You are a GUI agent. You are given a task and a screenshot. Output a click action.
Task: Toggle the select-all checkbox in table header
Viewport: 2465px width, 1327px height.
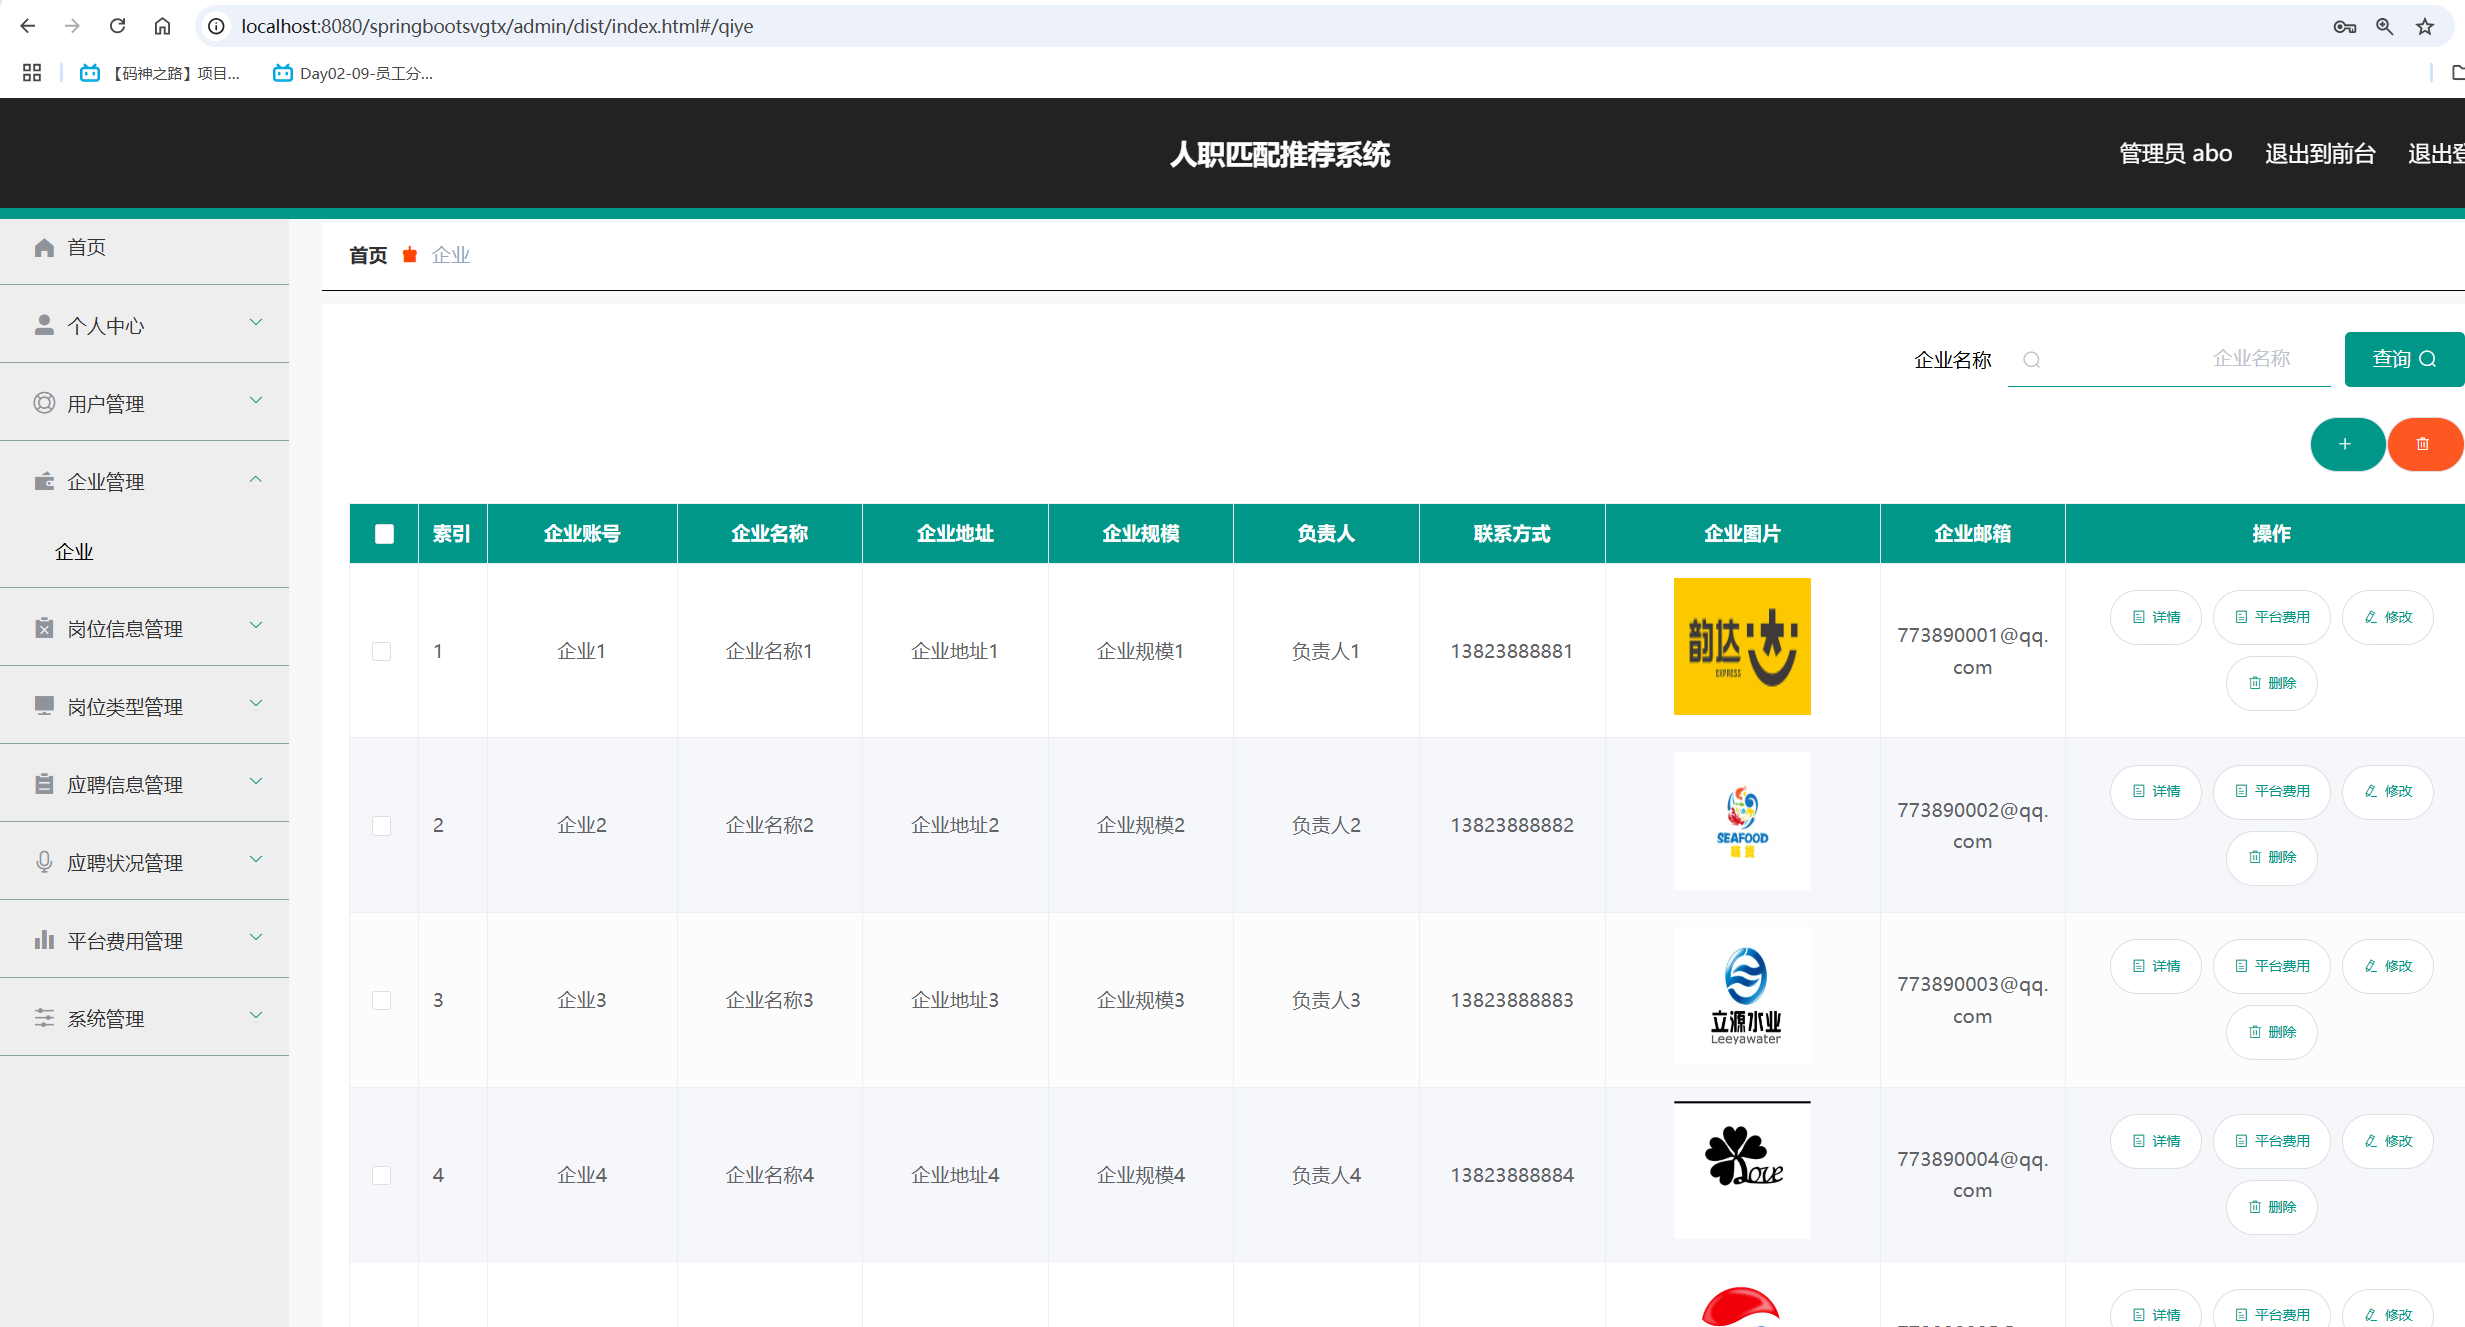[384, 534]
